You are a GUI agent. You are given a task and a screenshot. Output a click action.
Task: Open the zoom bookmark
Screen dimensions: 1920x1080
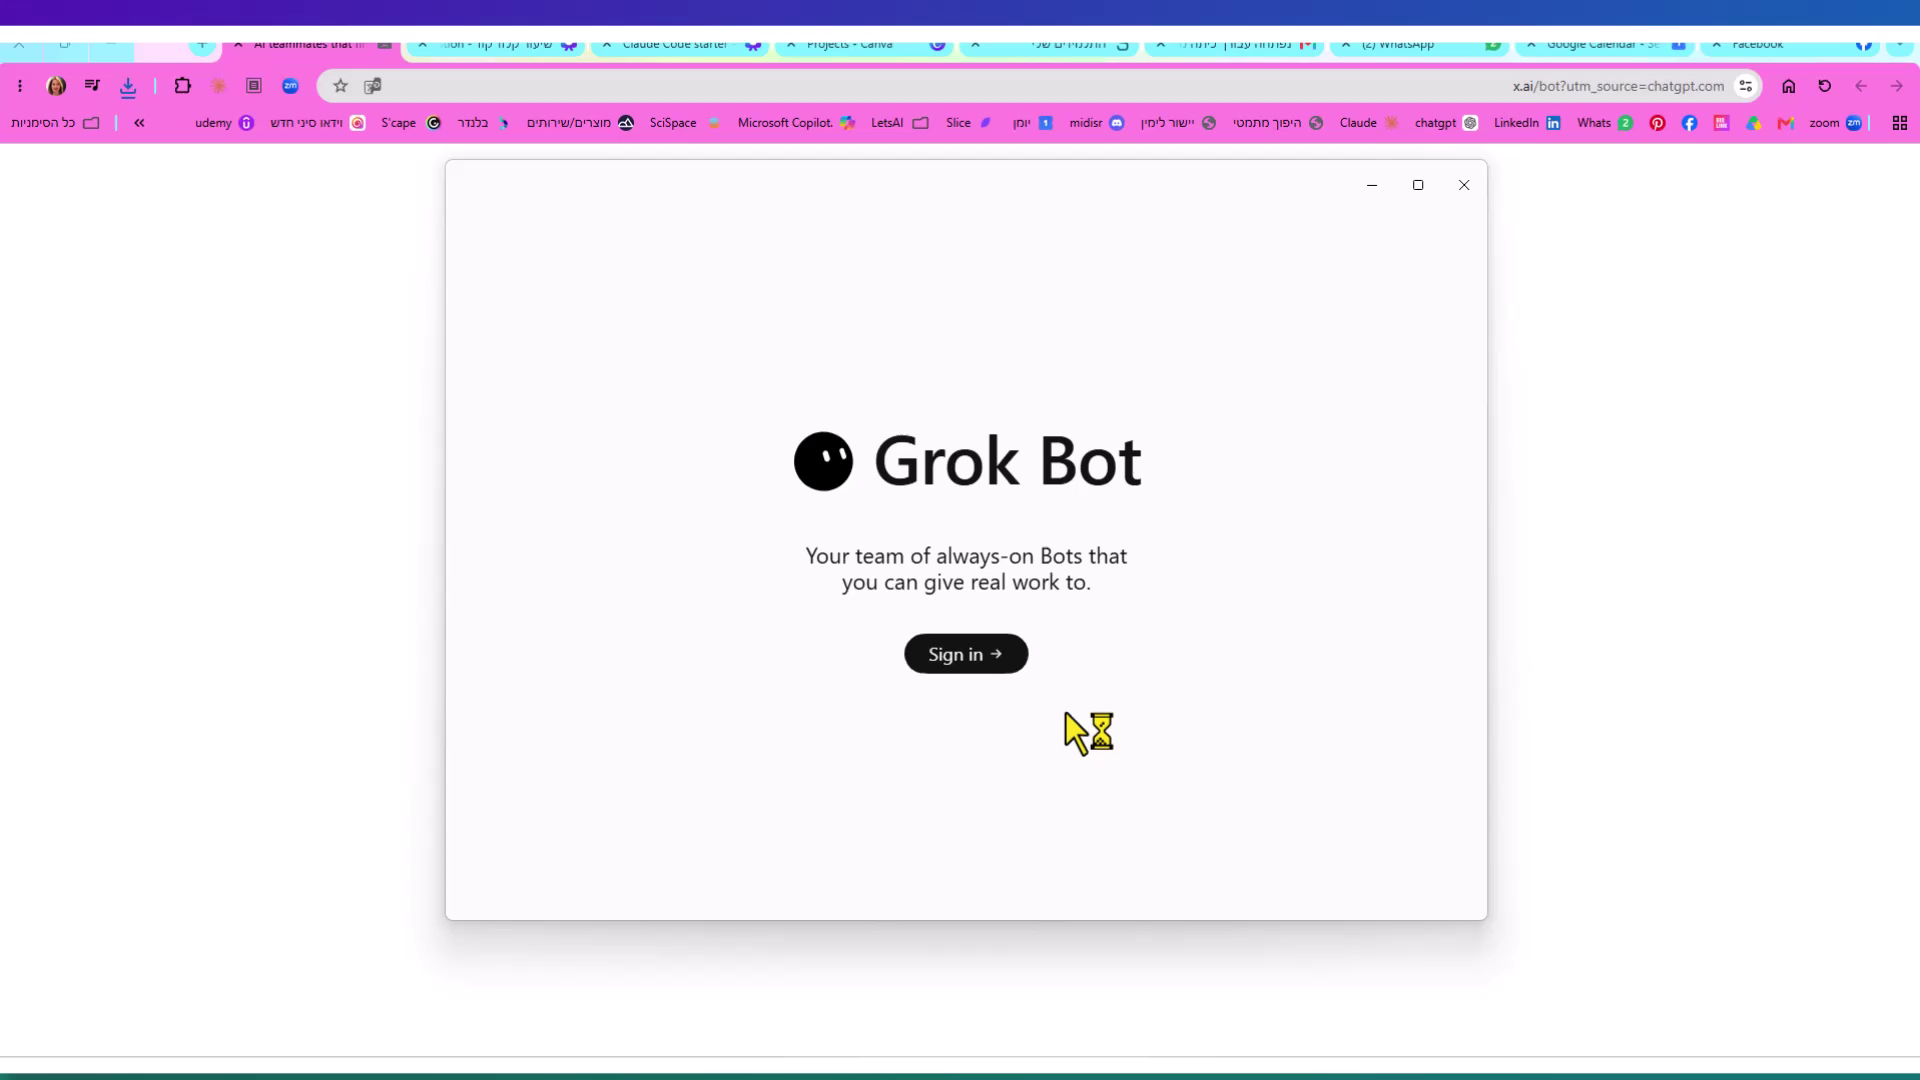[x=1835, y=123]
